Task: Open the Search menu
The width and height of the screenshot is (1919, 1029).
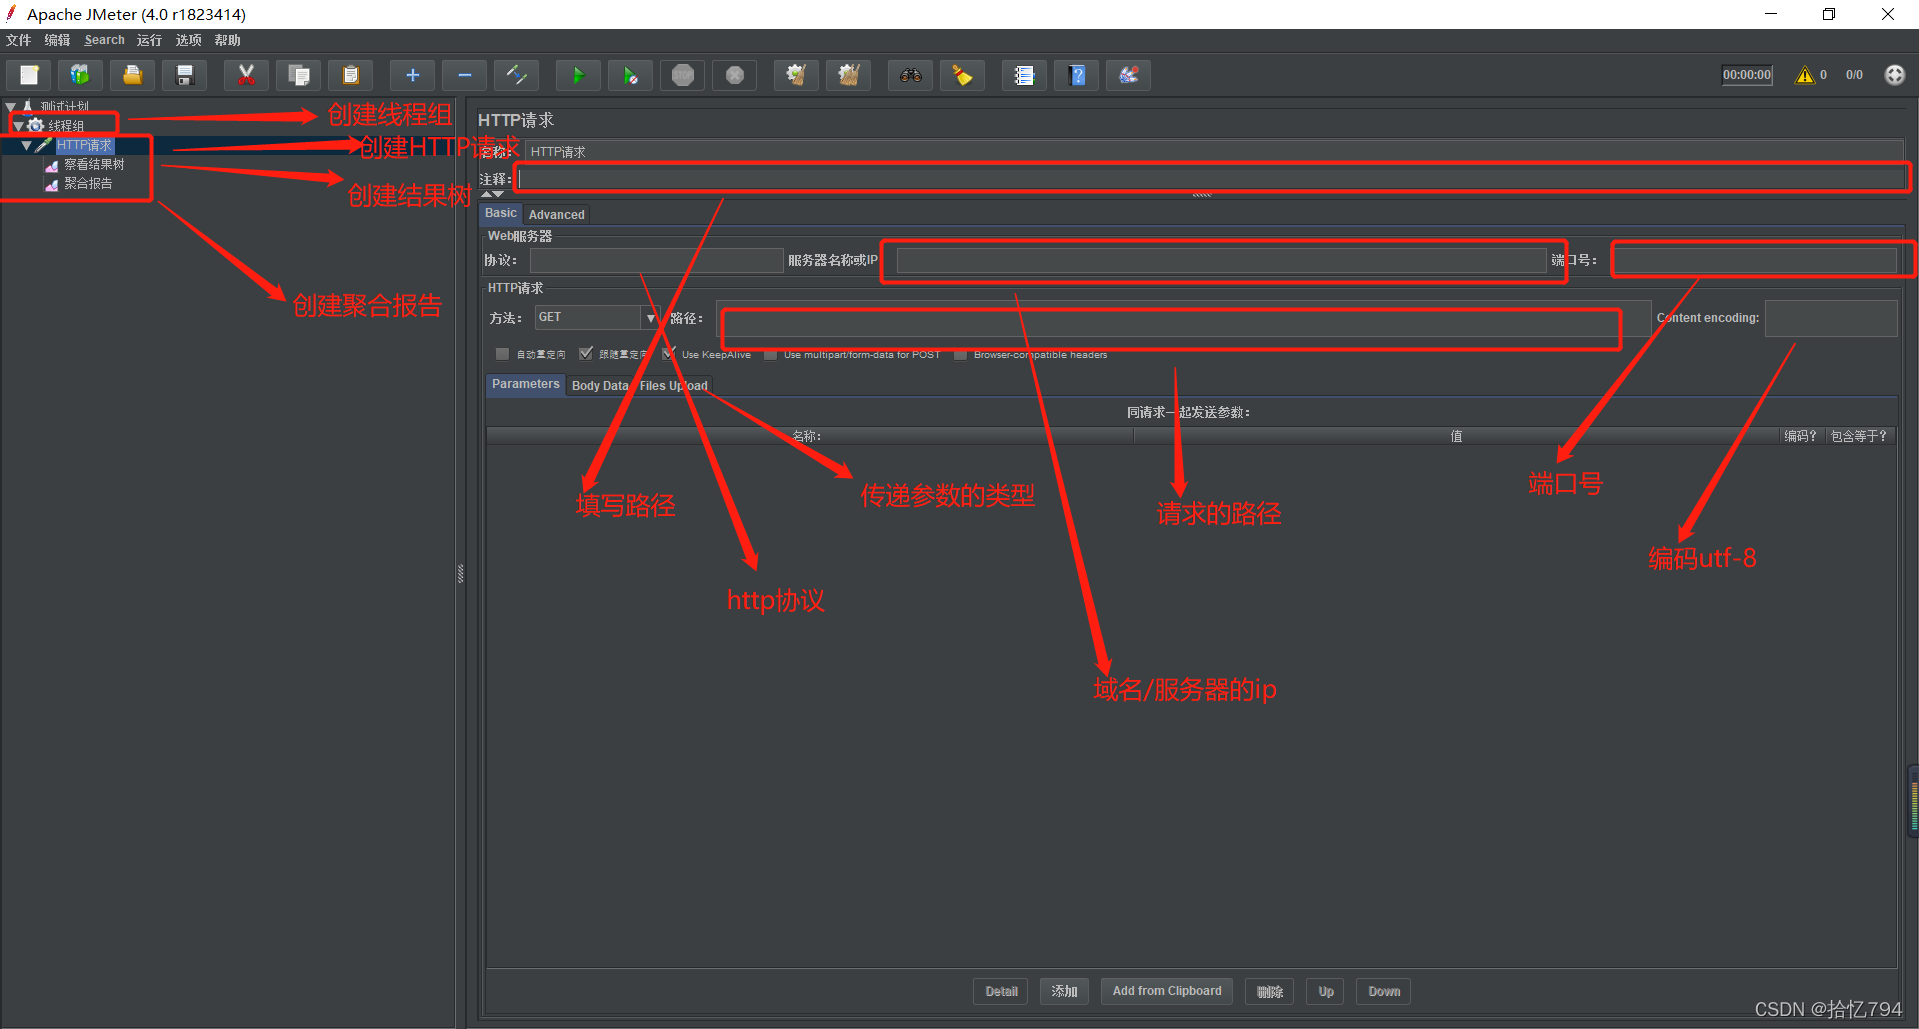Action: (104, 40)
